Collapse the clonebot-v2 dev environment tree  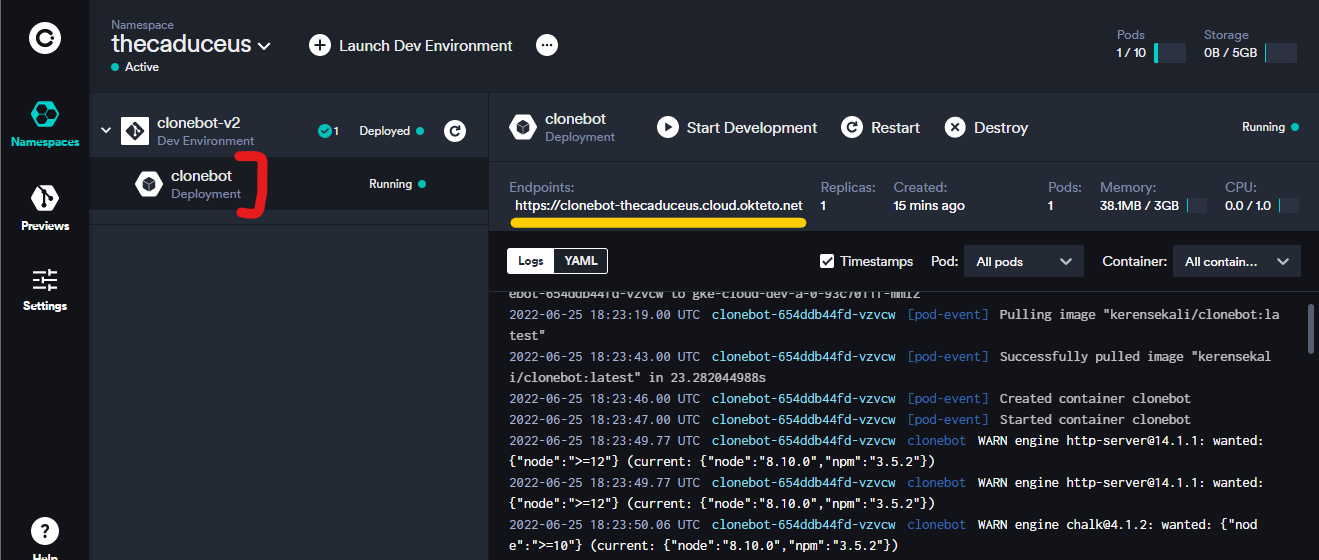point(106,131)
